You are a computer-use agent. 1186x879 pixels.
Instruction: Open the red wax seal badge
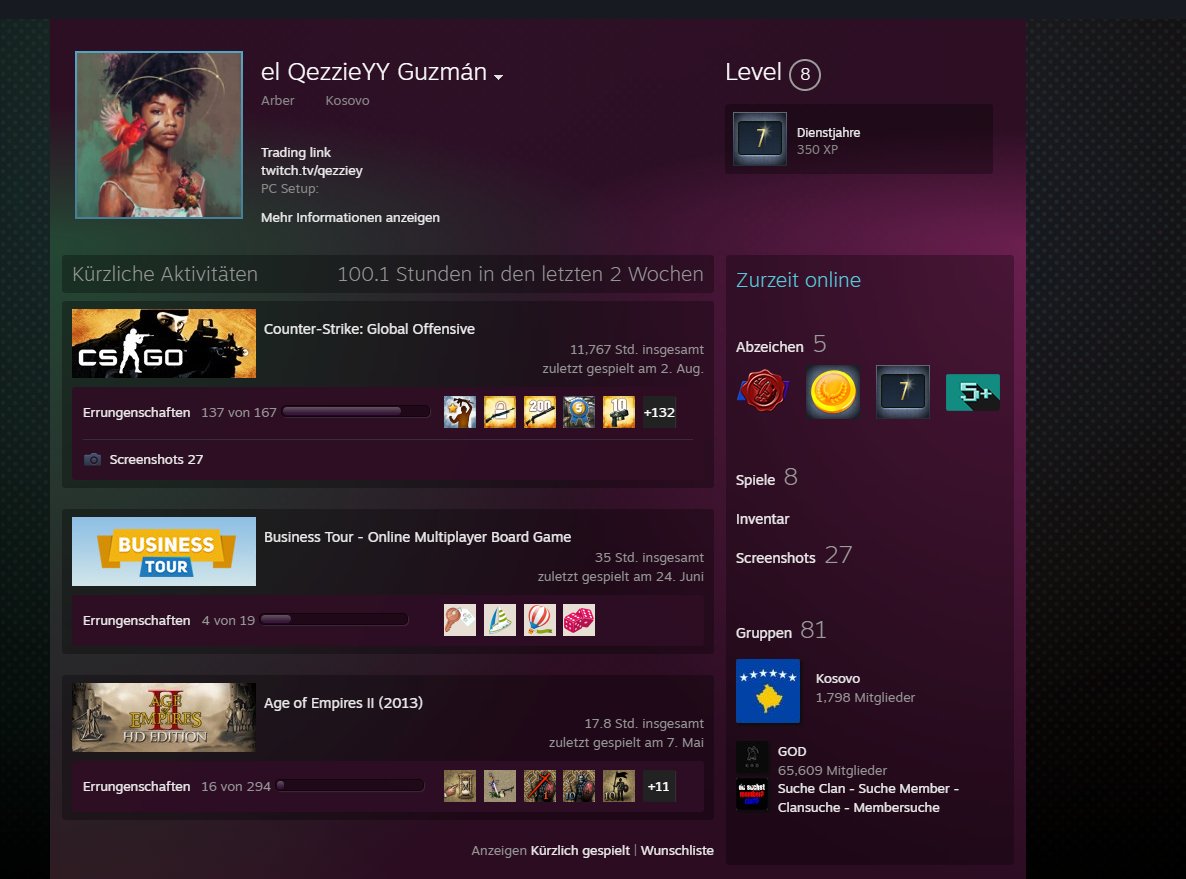(763, 391)
